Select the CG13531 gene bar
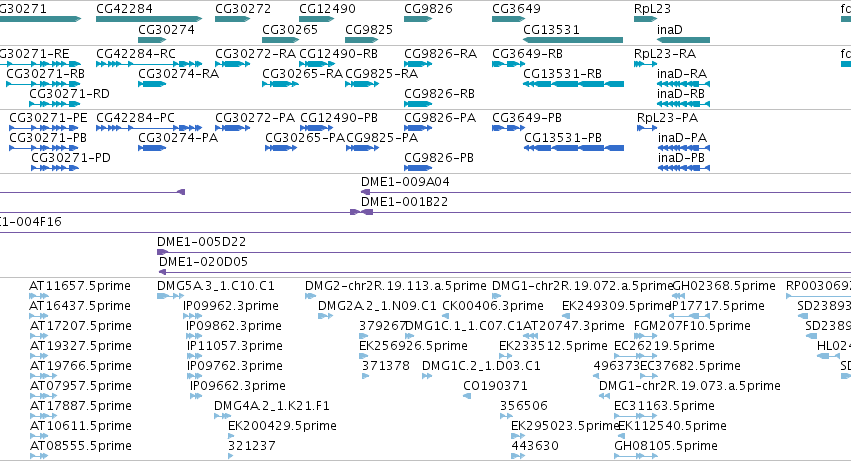Viewport: 851px width, 461px height. click(573, 40)
